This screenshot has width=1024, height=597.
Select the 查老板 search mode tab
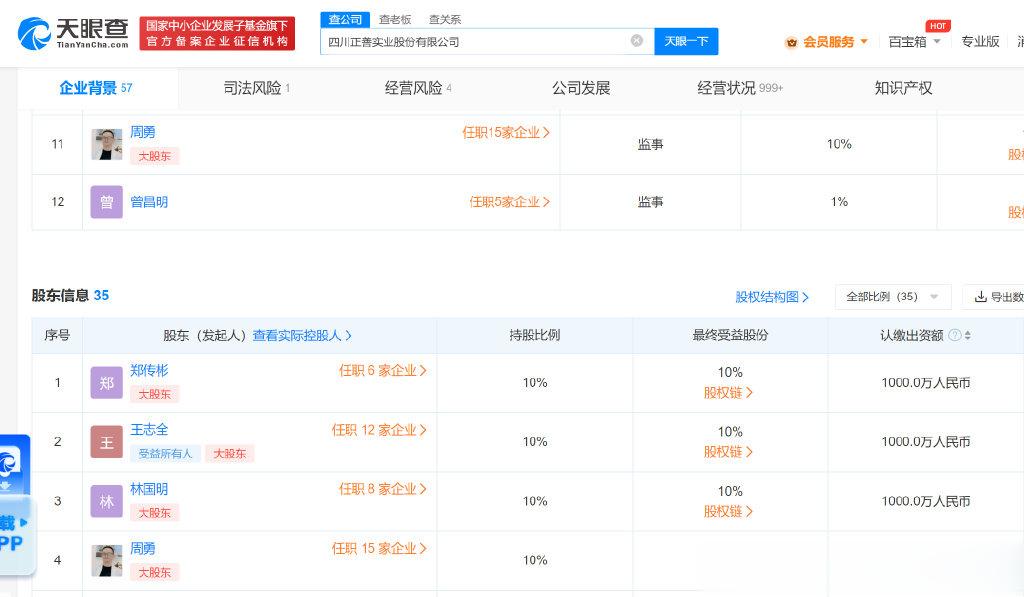click(x=395, y=20)
